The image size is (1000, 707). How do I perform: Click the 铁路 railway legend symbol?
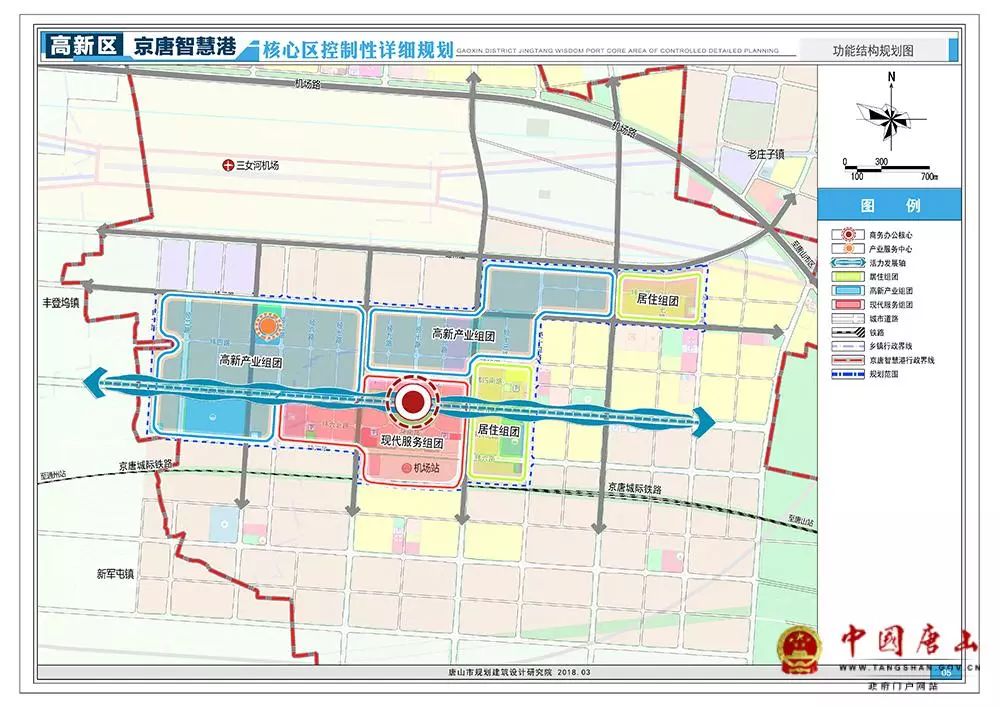click(x=847, y=331)
